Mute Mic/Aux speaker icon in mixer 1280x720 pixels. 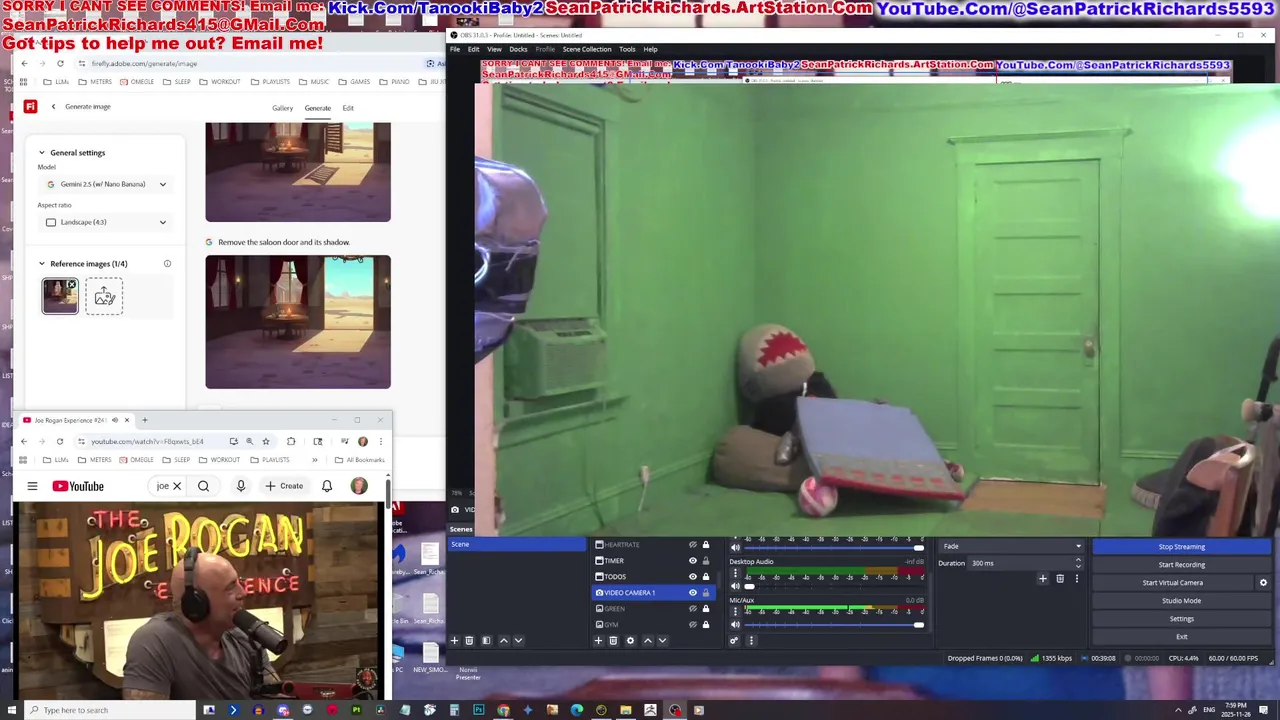[735, 625]
